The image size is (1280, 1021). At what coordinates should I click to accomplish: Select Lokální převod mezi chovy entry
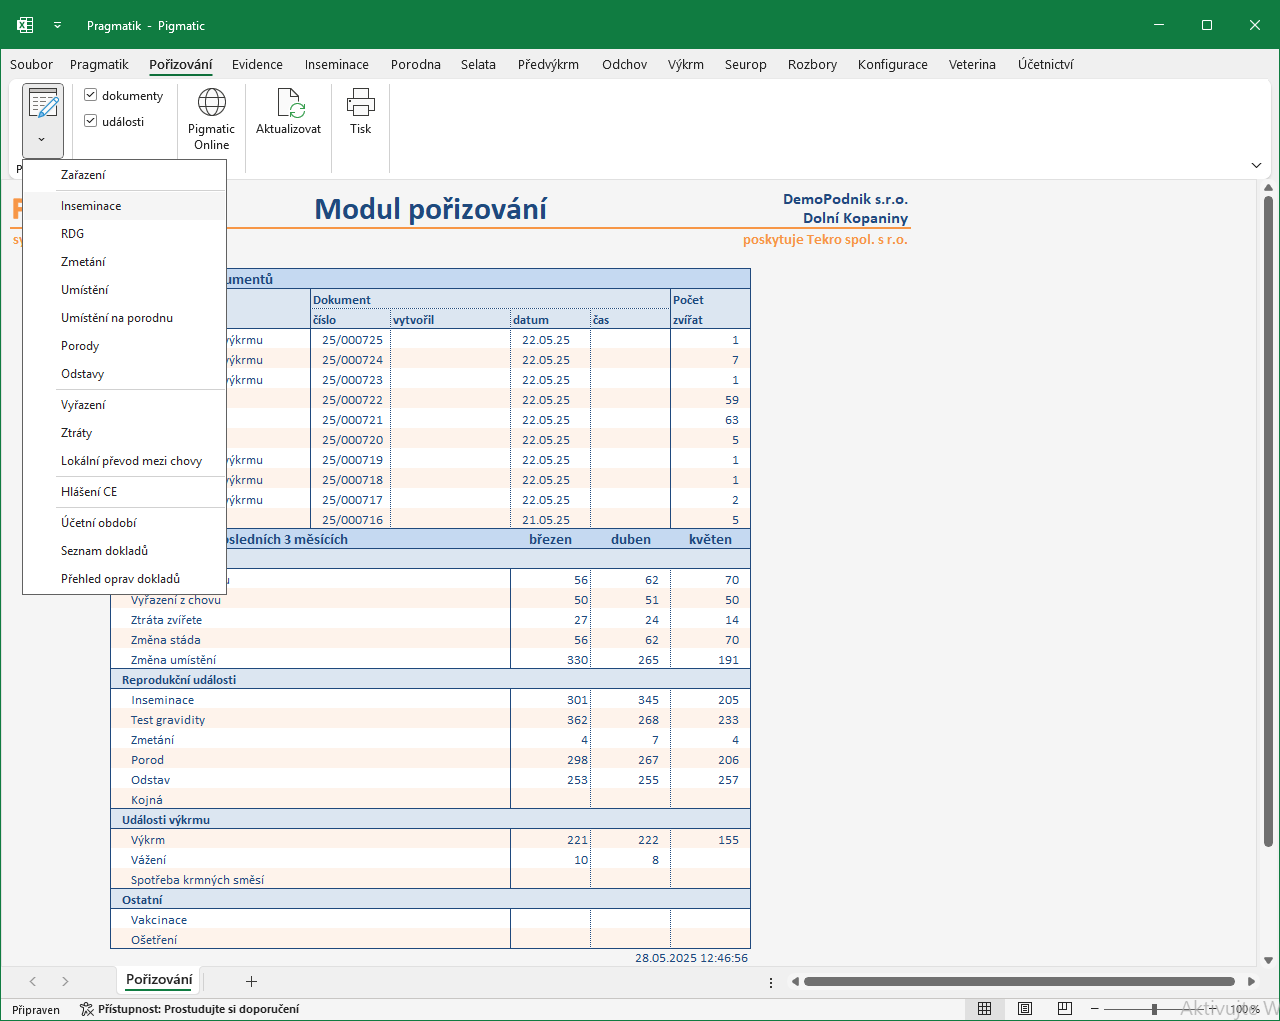125,461
